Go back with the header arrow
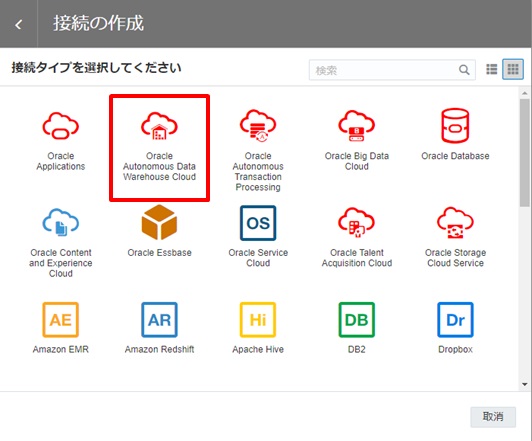This screenshot has width=532, height=441. tap(19, 24)
